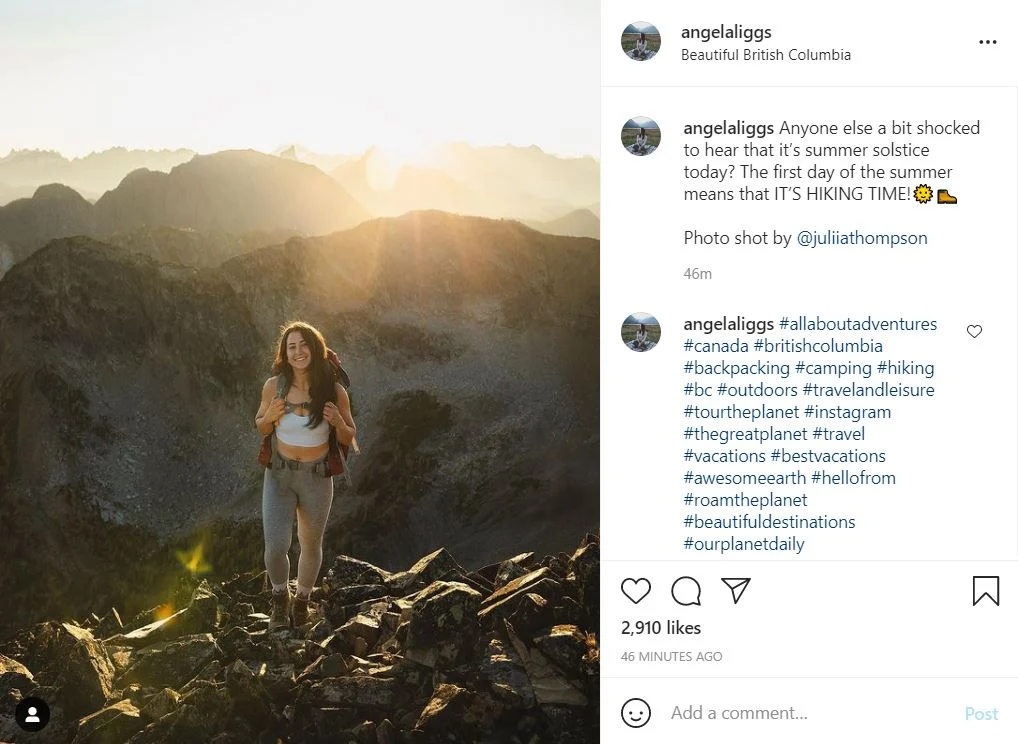Click header profile picture avatar
This screenshot has width=1018, height=744.
tap(641, 42)
